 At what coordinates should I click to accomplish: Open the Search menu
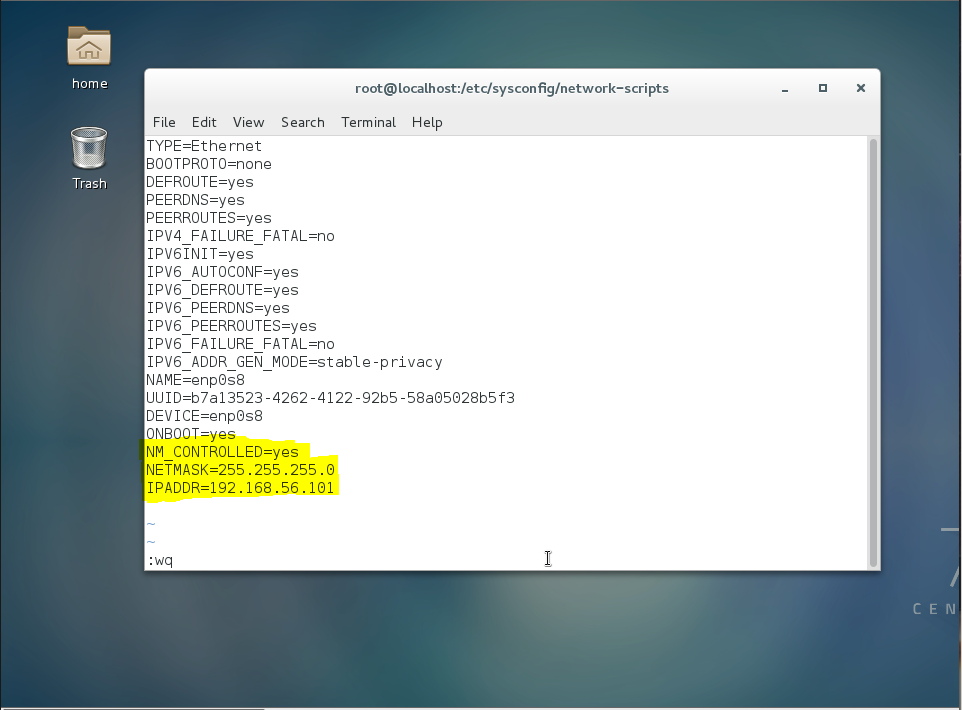(x=302, y=122)
